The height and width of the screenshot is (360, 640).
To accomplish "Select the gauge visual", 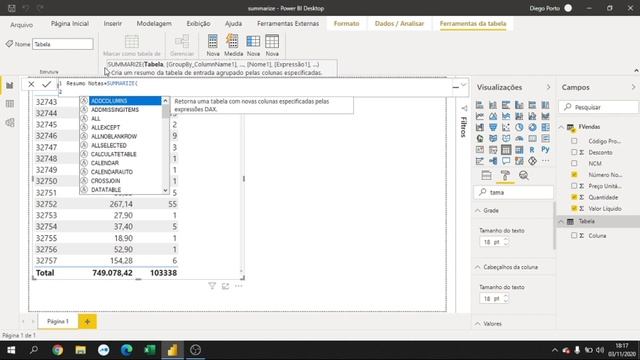I will 519,138.
